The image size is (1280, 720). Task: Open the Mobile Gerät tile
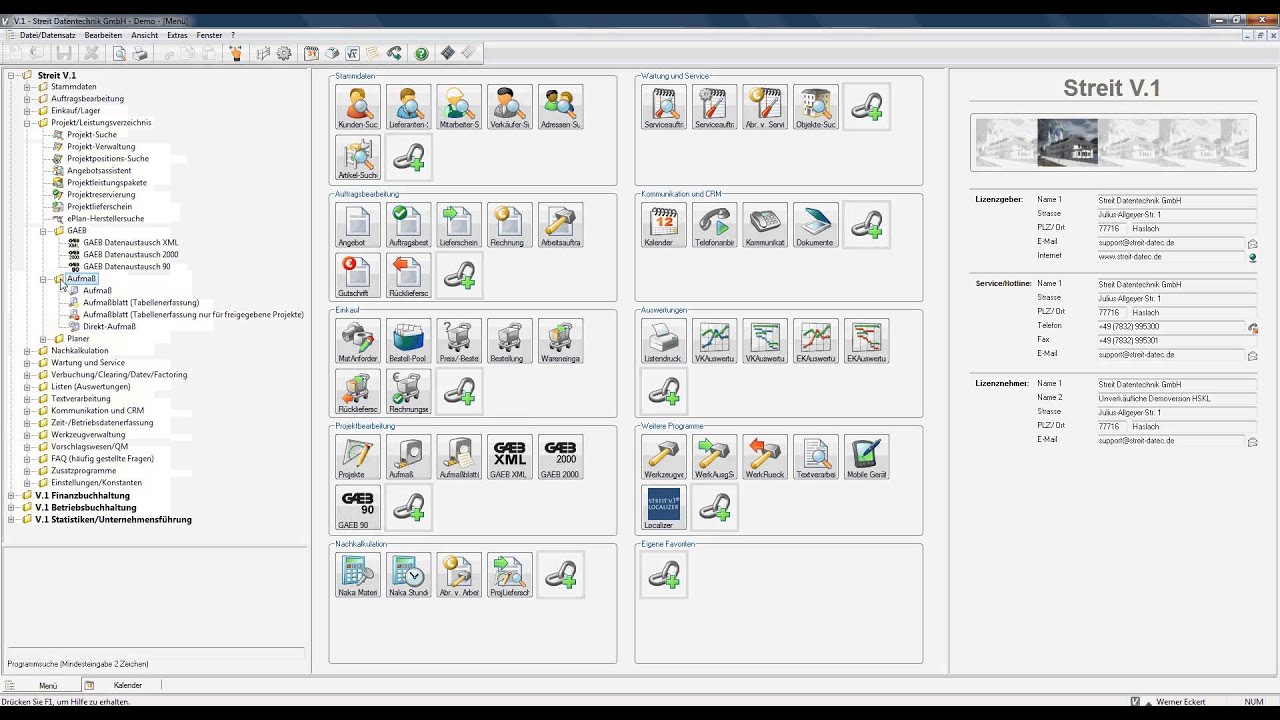(x=866, y=457)
